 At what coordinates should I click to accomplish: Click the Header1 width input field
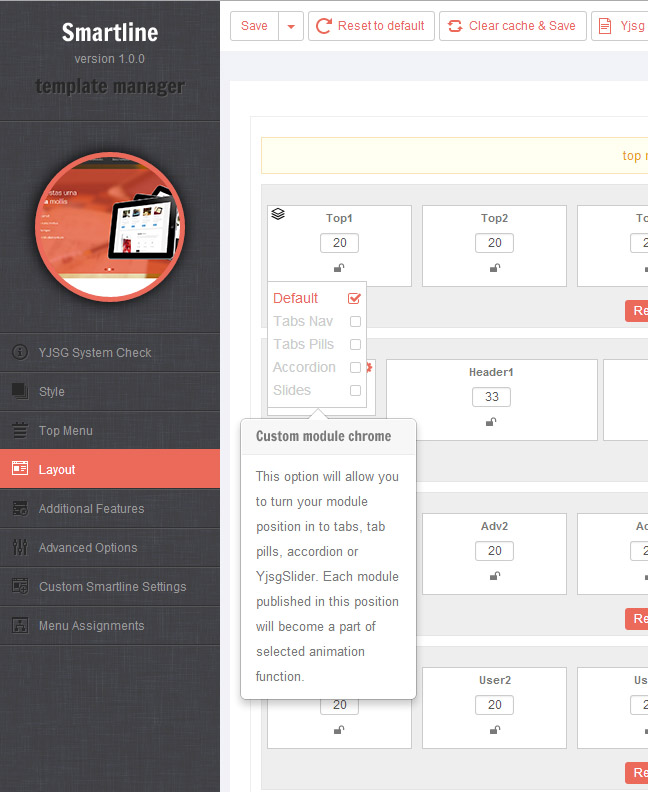point(491,397)
